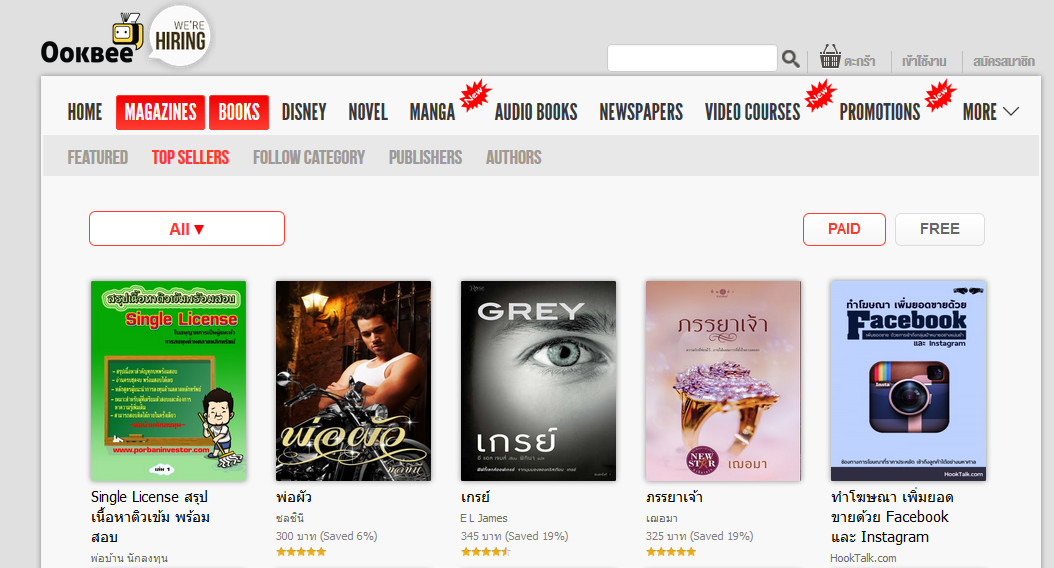
Task: Click the Single License book title
Action: [x=151, y=517]
